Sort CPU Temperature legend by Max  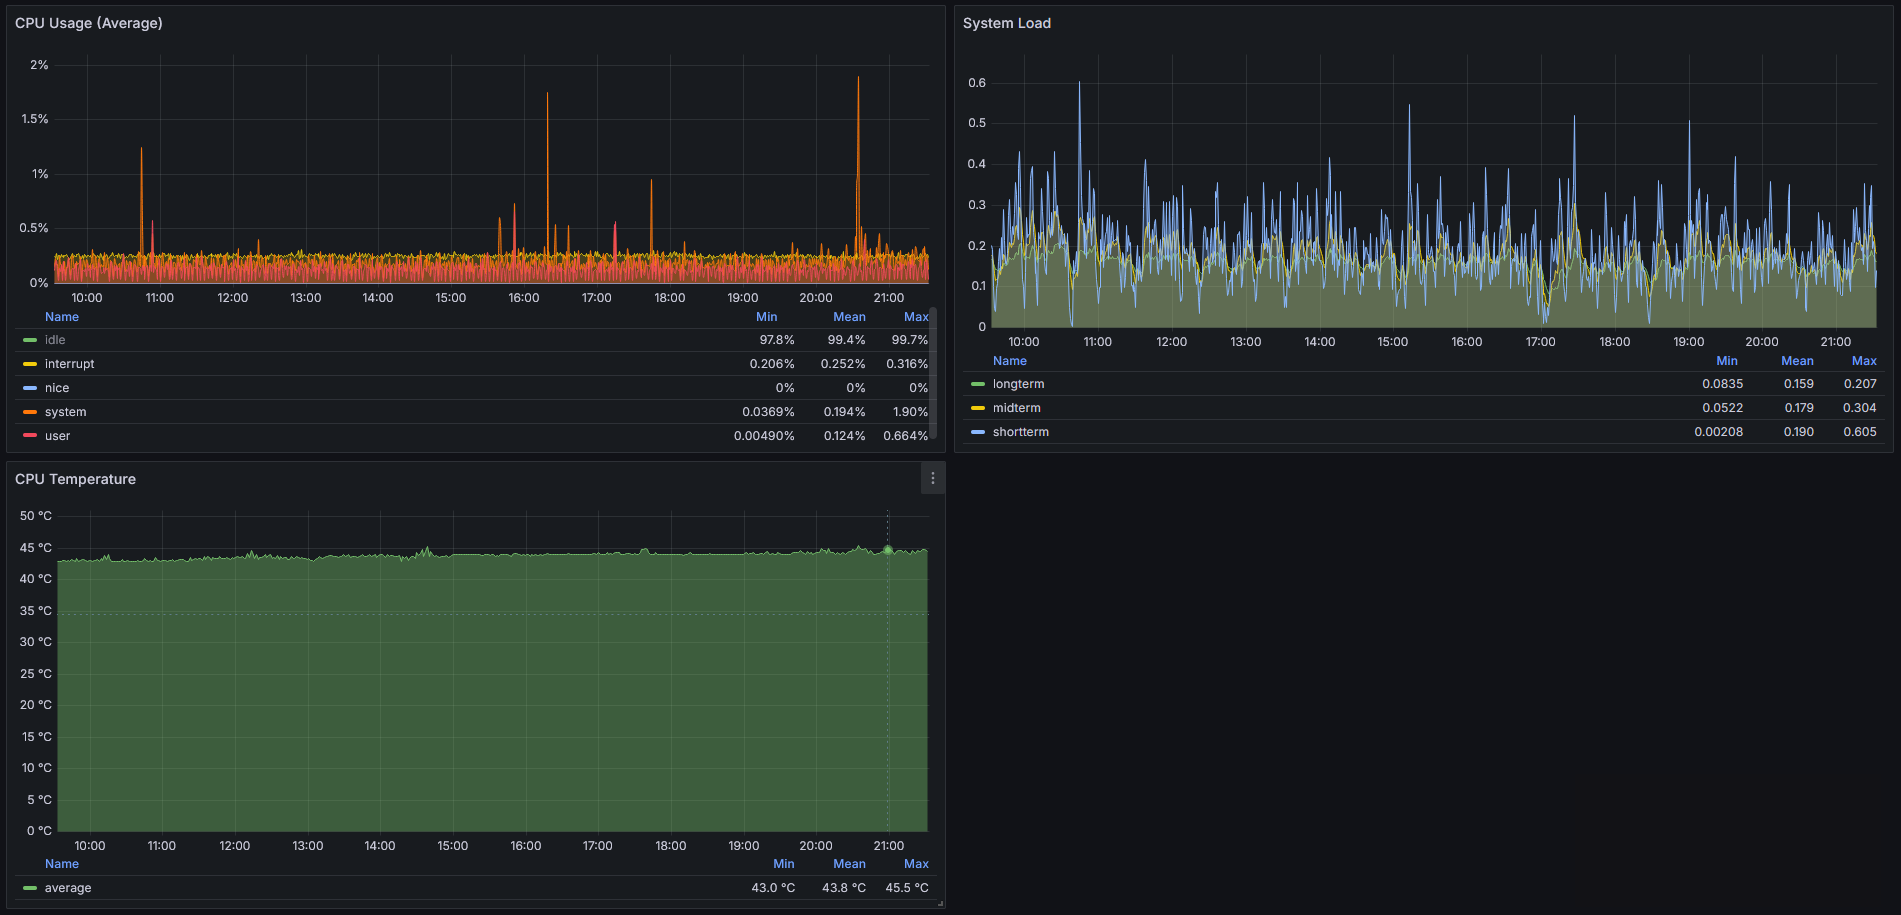(x=916, y=864)
